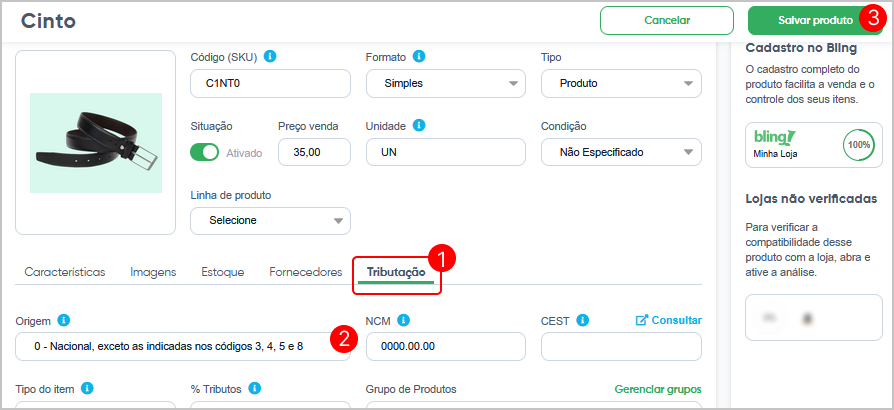Click the Salvar produto button

(x=815, y=21)
